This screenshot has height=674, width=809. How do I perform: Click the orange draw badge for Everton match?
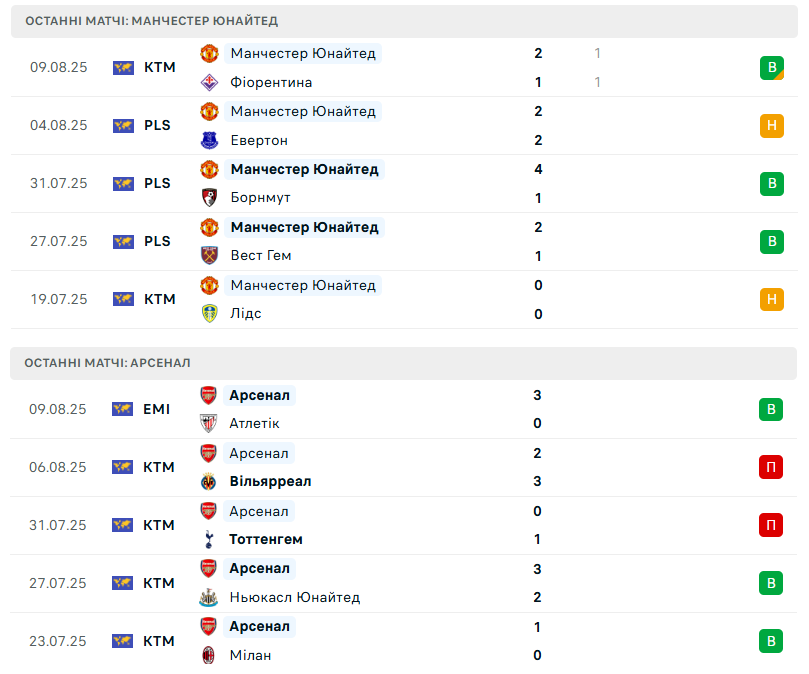click(x=771, y=126)
